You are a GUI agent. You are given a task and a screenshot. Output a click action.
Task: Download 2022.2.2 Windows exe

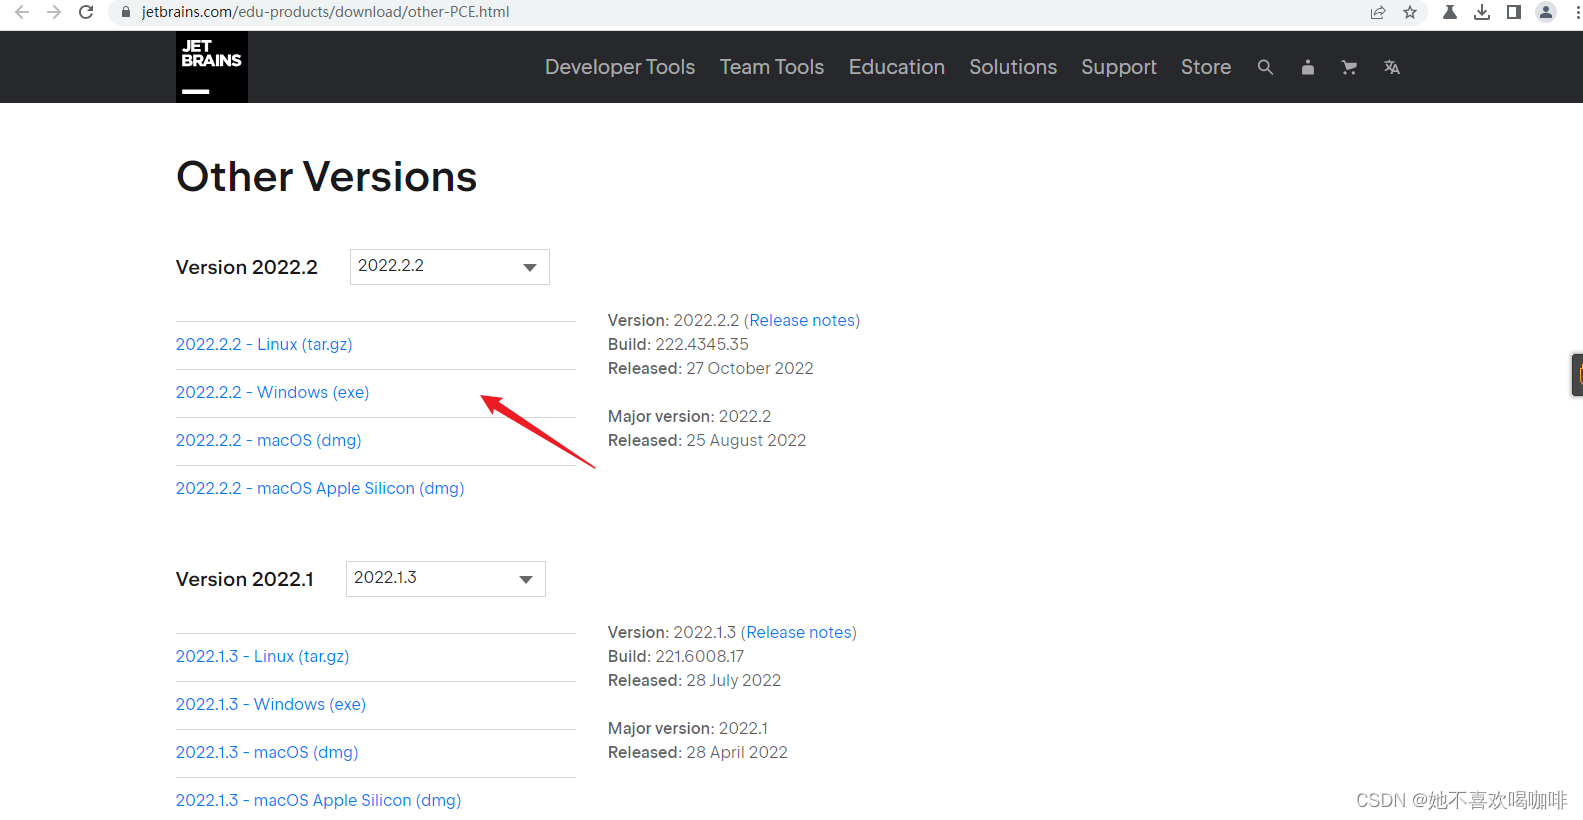pos(273,392)
